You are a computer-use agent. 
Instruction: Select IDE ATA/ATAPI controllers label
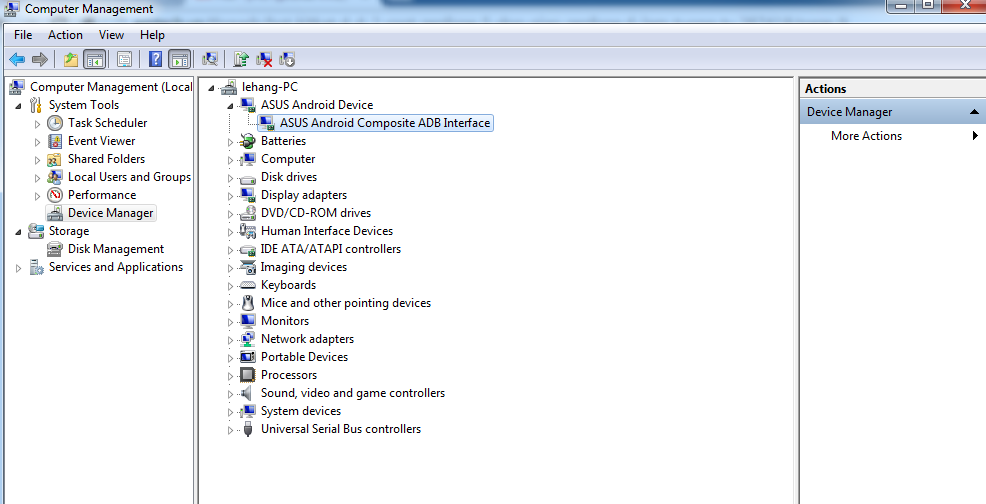coord(331,249)
